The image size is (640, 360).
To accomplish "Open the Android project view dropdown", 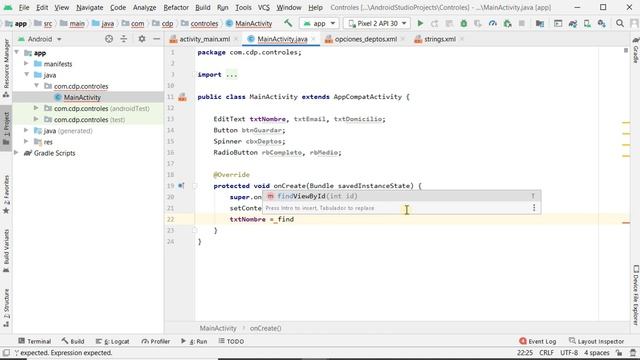I will pos(40,39).
